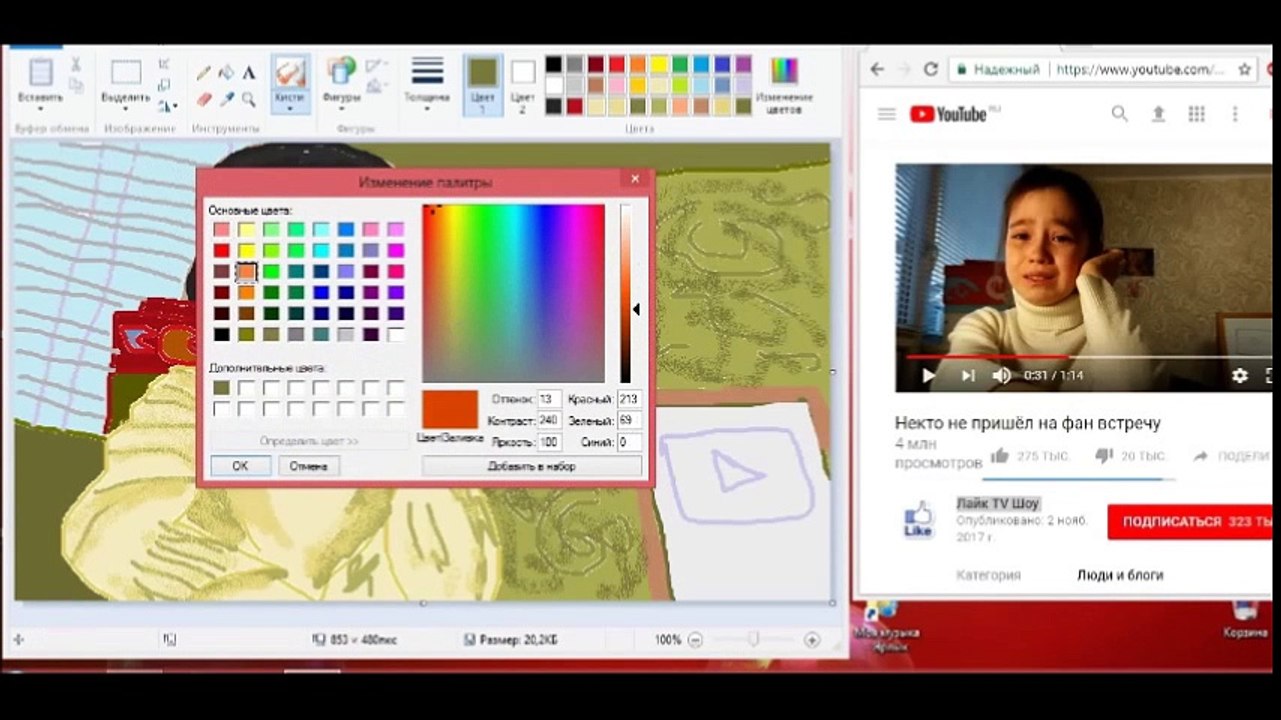
Task: Click the Красный red value field
Action: [x=629, y=399]
